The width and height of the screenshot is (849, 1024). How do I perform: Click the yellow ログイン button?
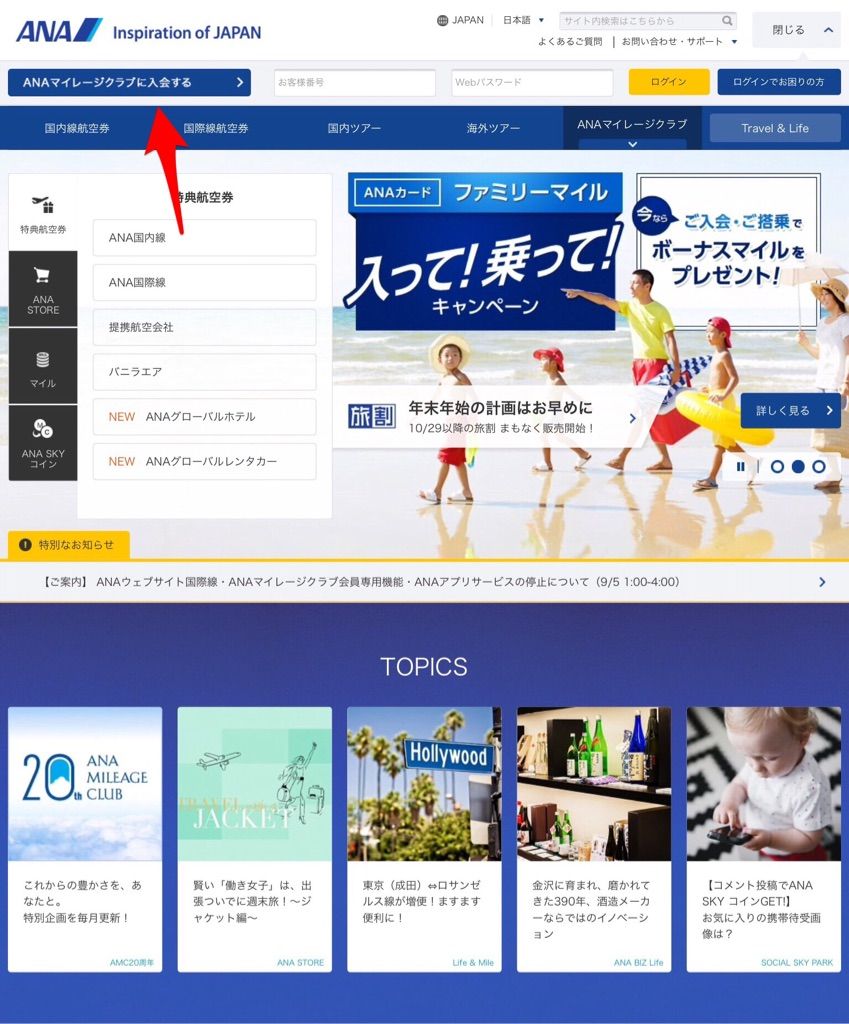(669, 82)
